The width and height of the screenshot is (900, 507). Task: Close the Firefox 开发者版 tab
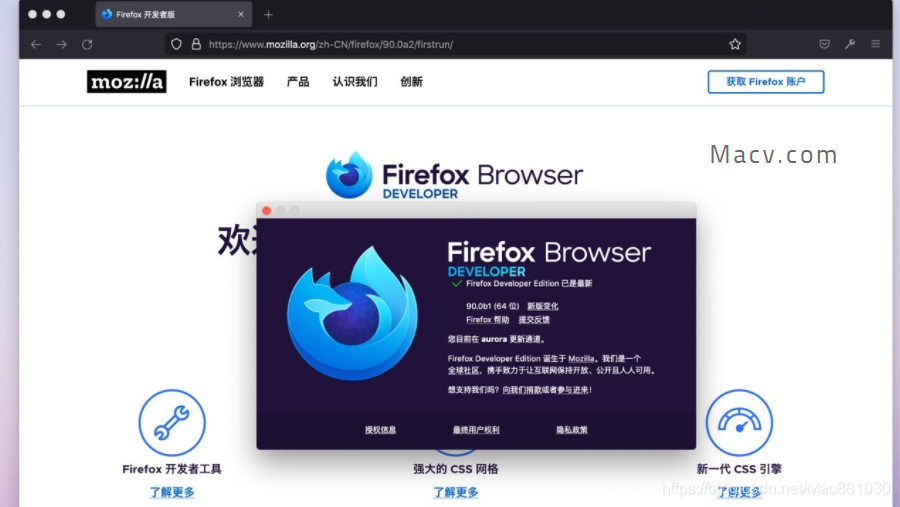pos(241,14)
